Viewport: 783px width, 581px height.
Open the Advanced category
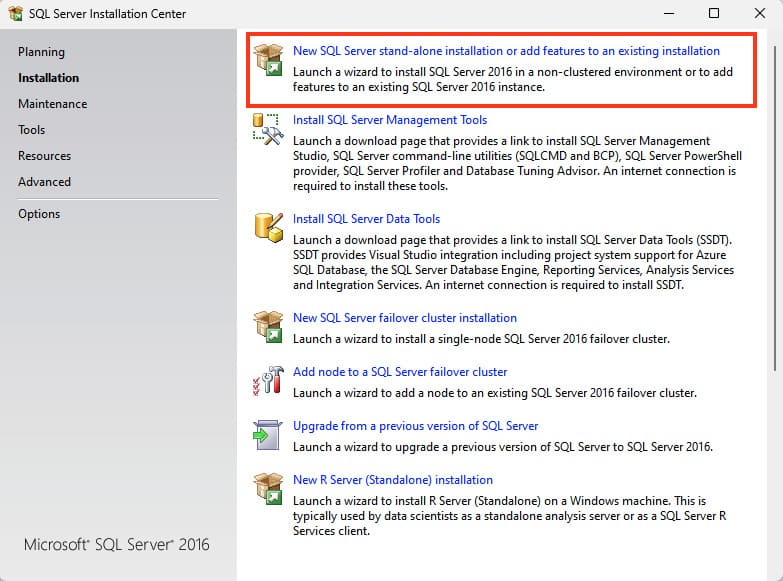click(44, 182)
